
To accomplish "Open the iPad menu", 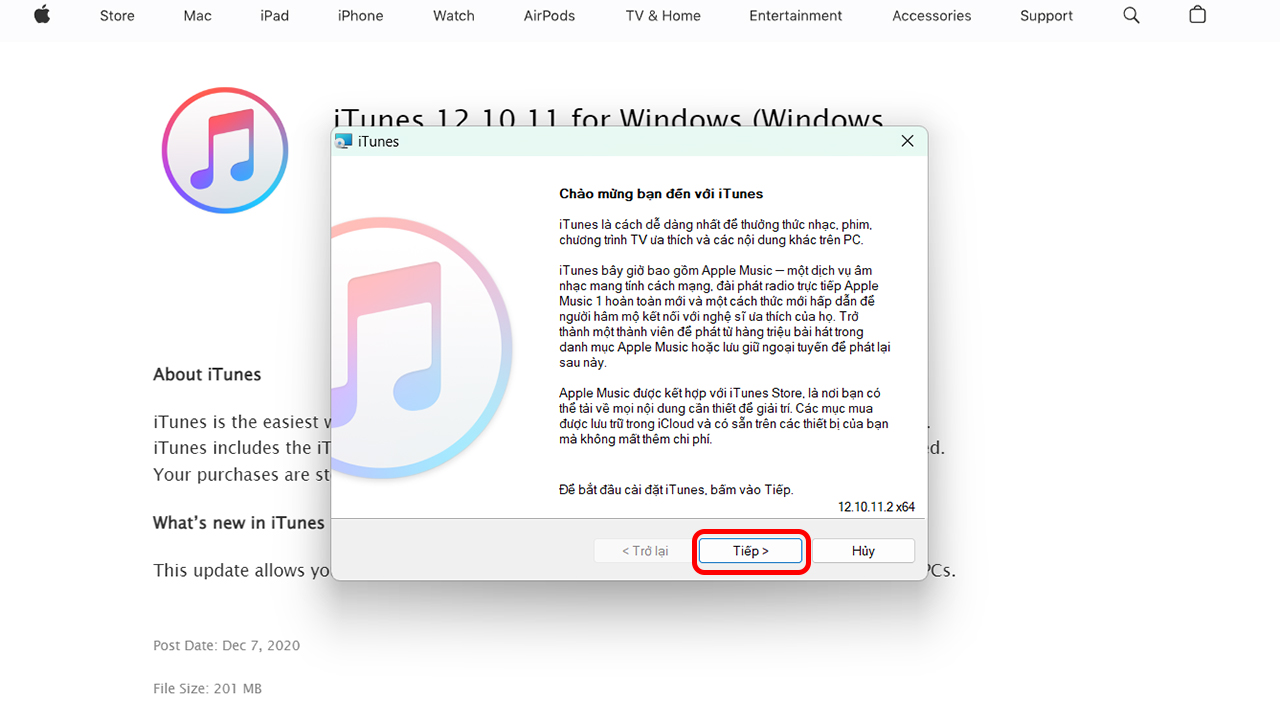I will point(274,16).
